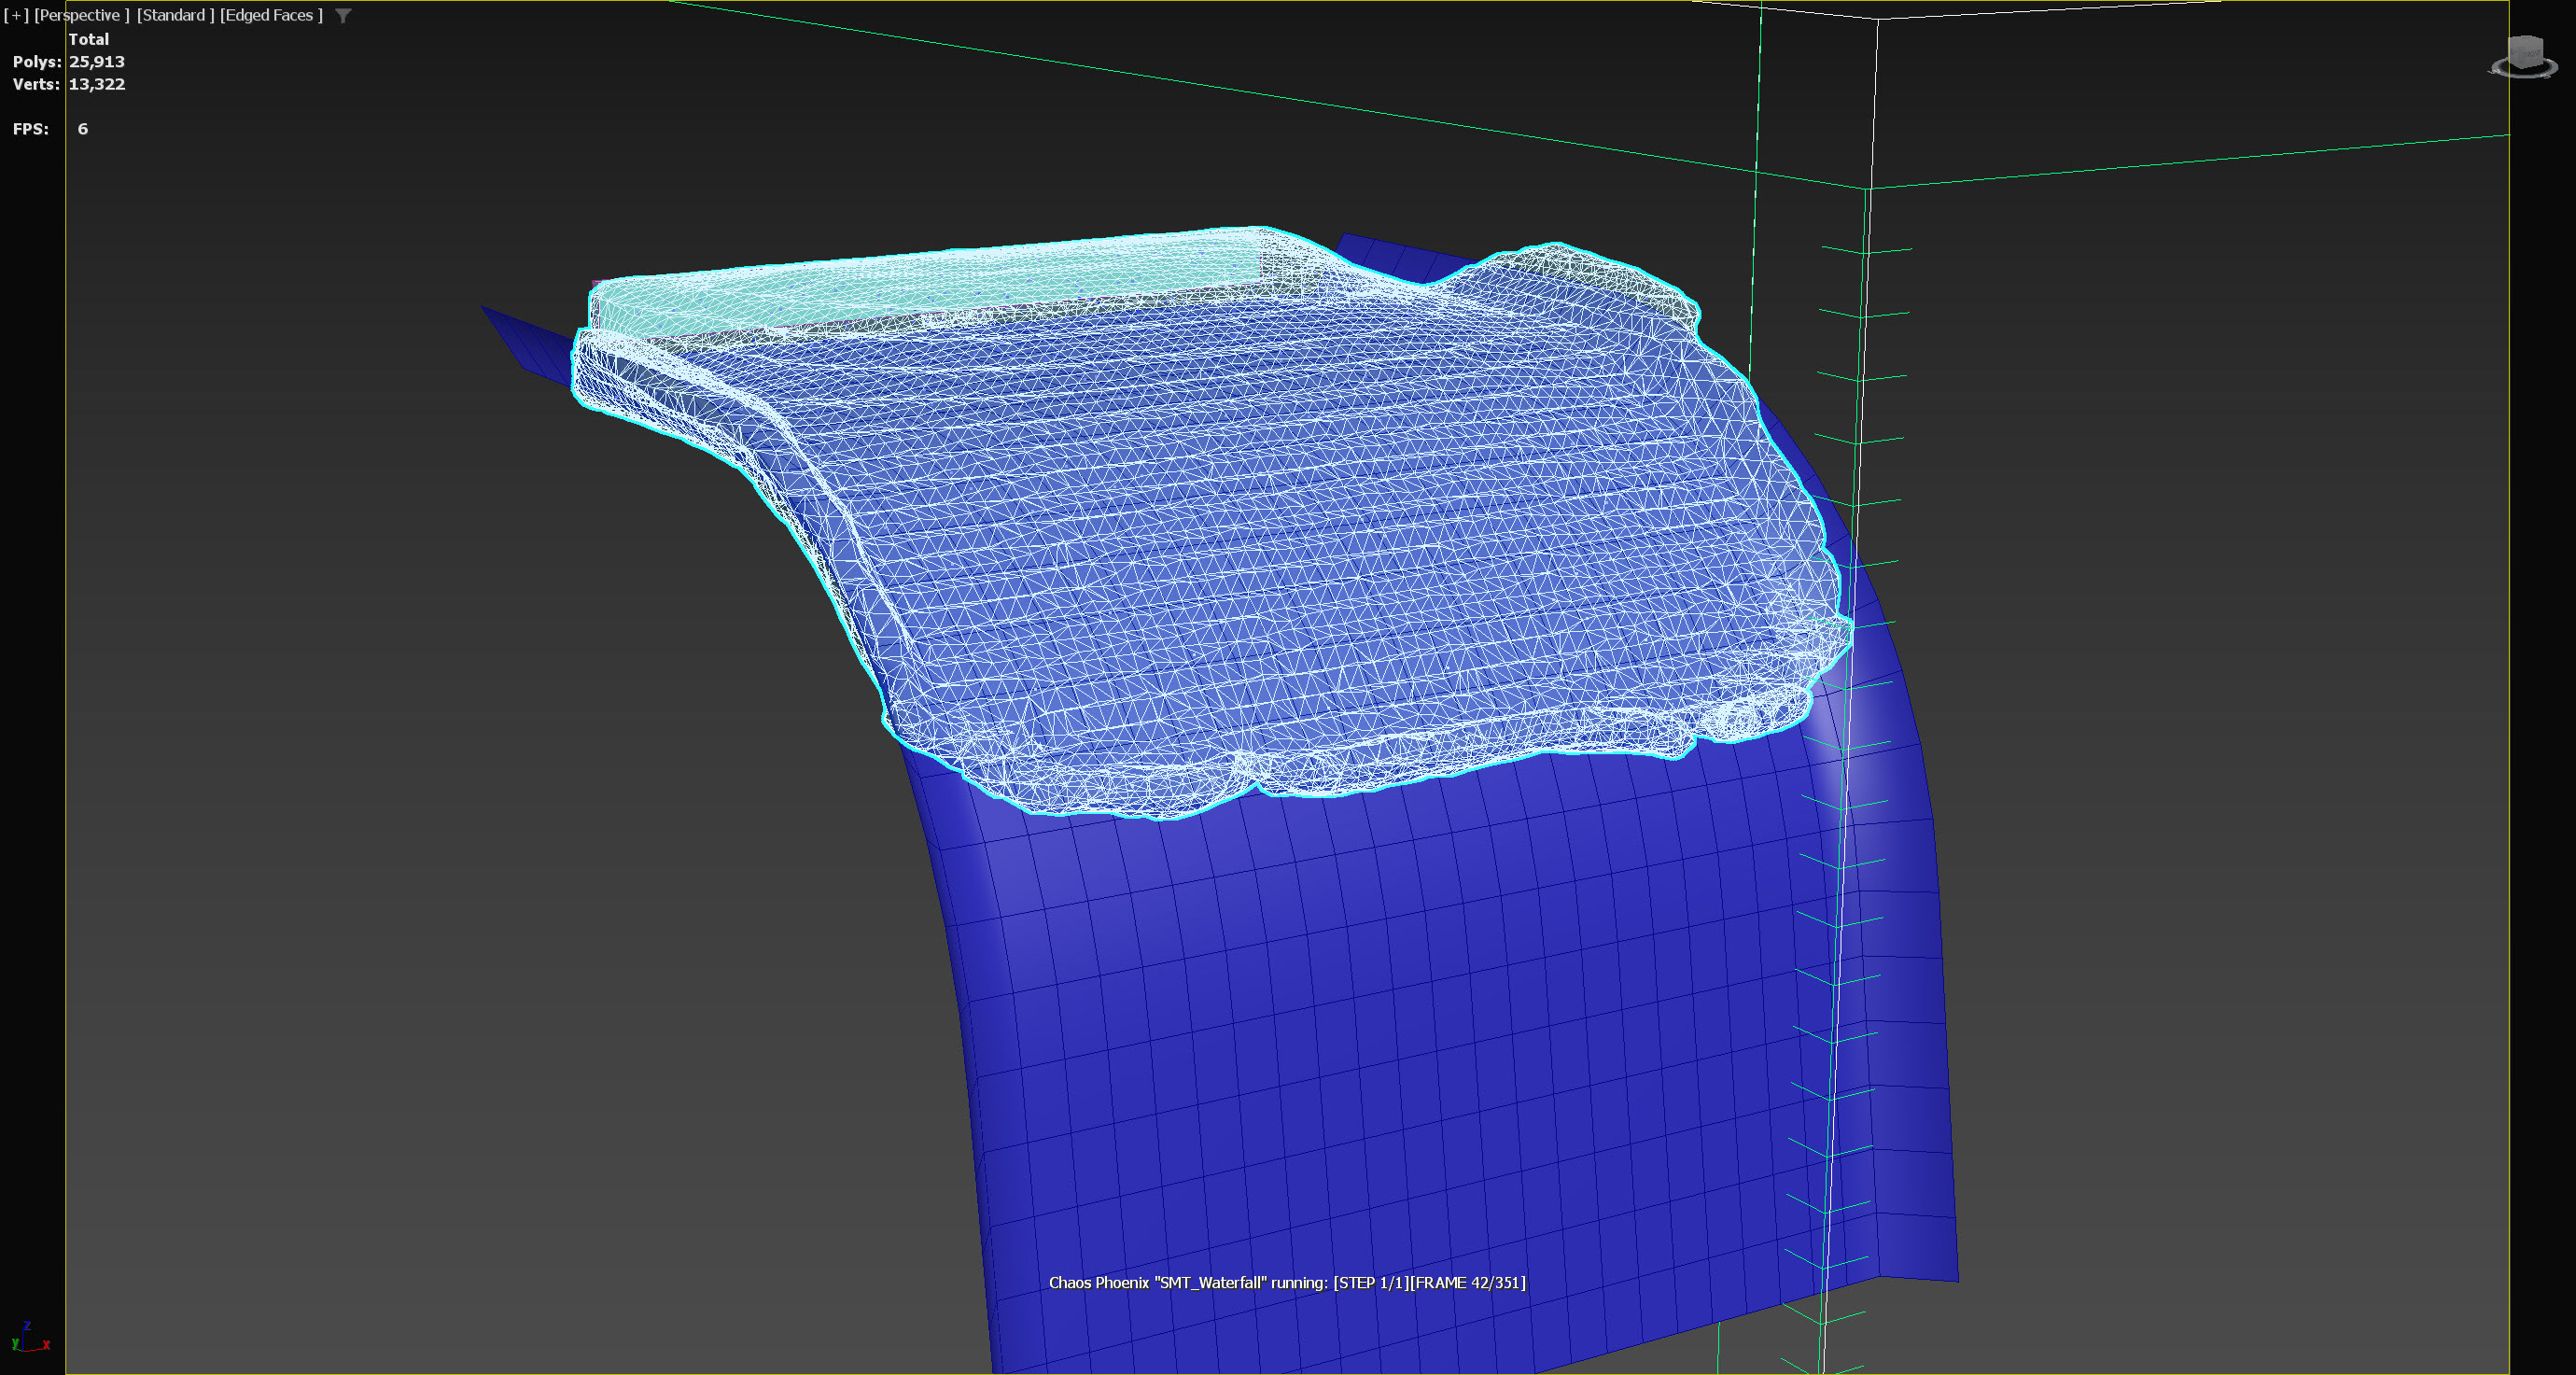Viewport: 2576px width, 1375px height.
Task: Open the Edged Faces display menu
Action: coord(271,16)
